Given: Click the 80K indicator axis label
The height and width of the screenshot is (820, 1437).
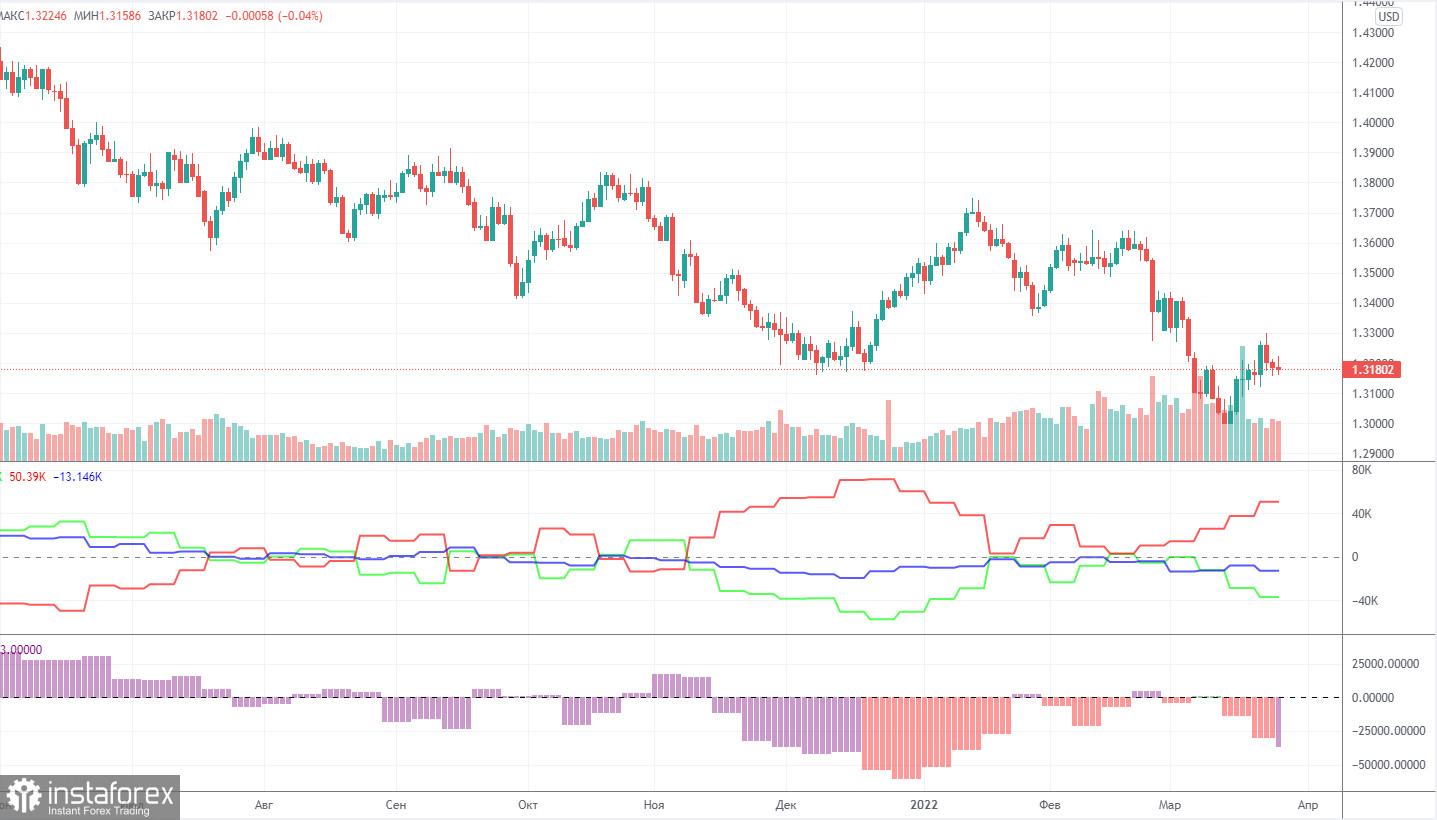Looking at the screenshot, I should click(1361, 469).
